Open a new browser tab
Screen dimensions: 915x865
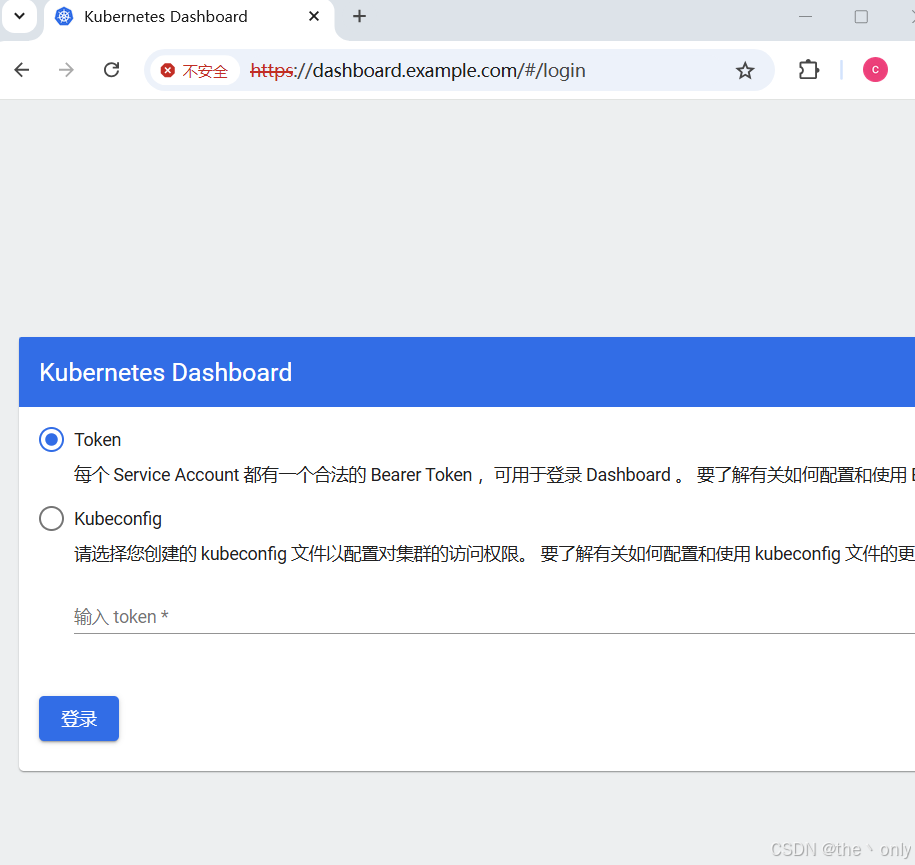[359, 16]
